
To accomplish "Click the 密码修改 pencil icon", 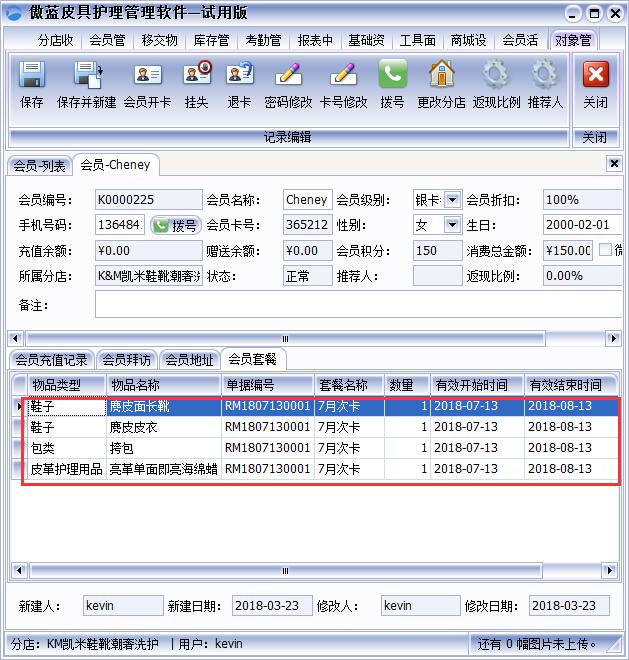I will [288, 76].
